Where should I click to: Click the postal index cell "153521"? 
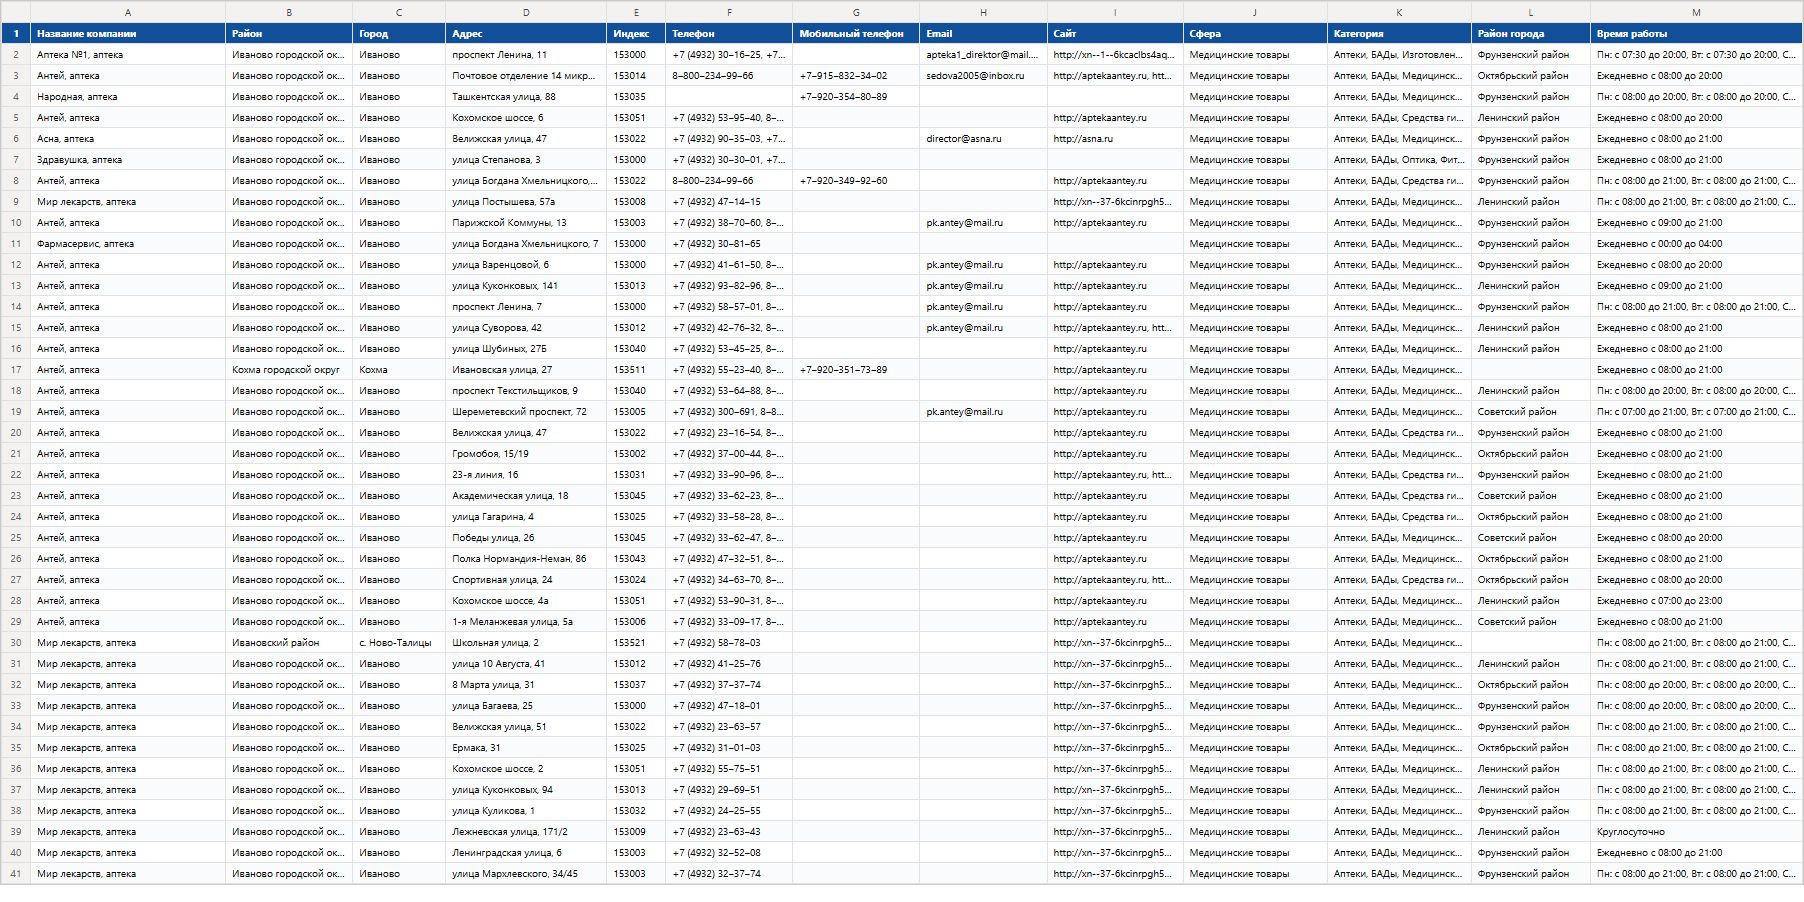(636, 643)
